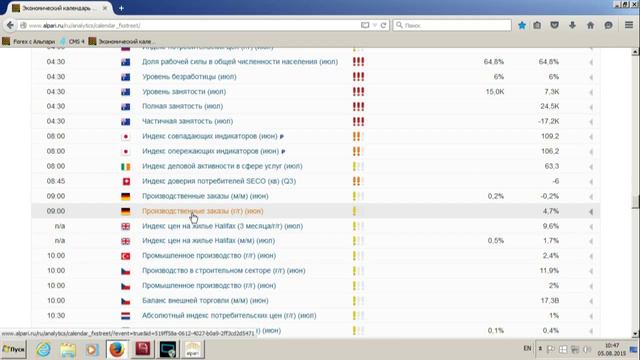Click the browser back arrow button
Viewport: 640px width, 360px height.
10,25
